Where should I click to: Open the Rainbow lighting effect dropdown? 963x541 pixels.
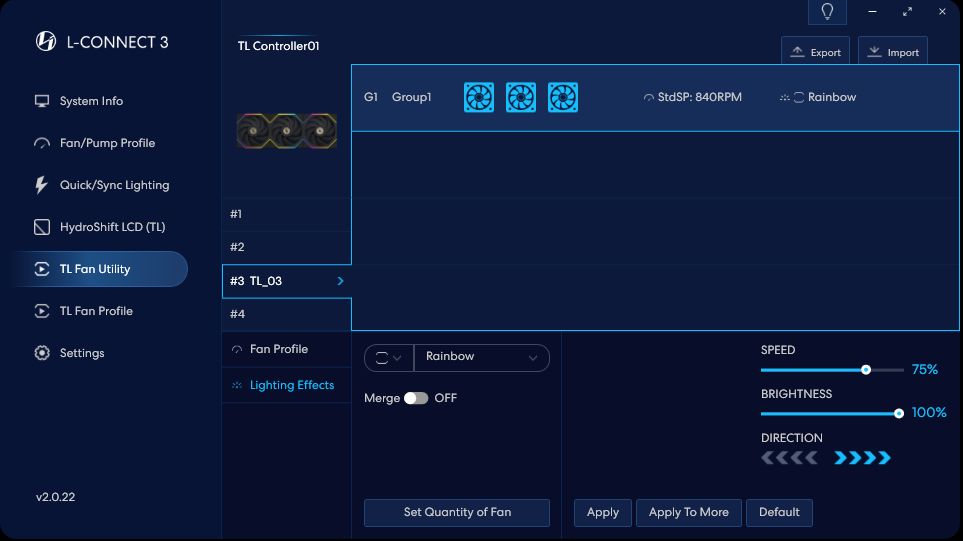coord(481,357)
